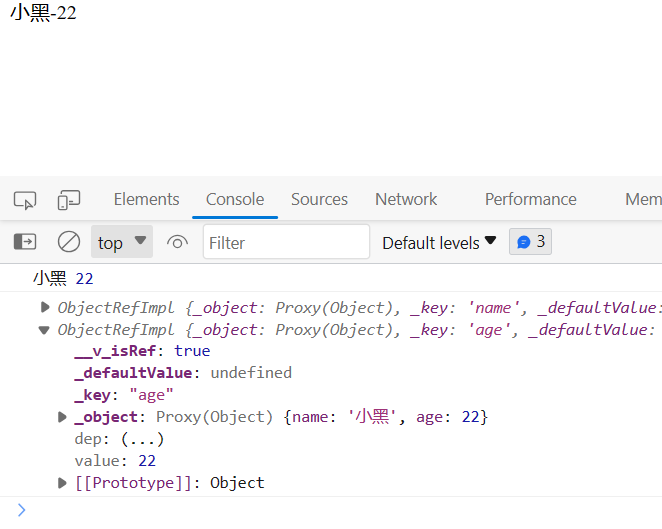This screenshot has width=662, height=529.
Task: Open the Sources tab
Action: click(x=319, y=199)
